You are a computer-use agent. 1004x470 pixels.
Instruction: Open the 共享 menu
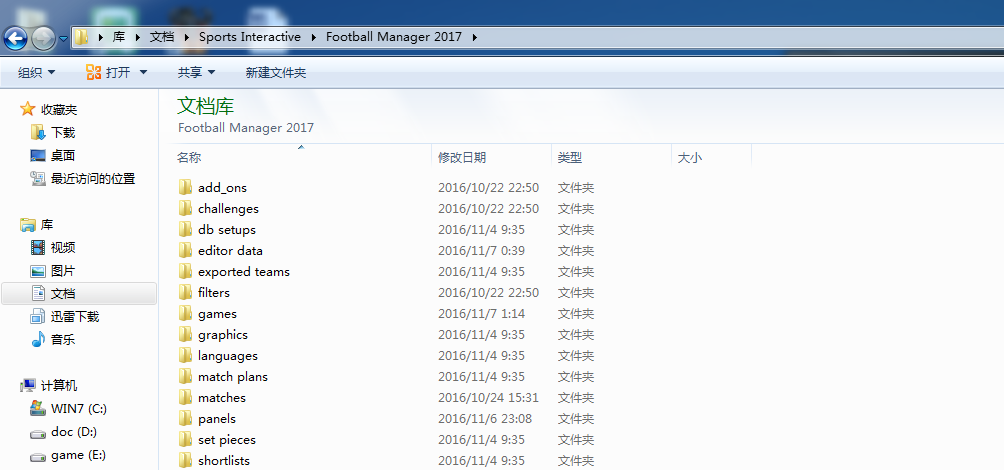point(197,72)
